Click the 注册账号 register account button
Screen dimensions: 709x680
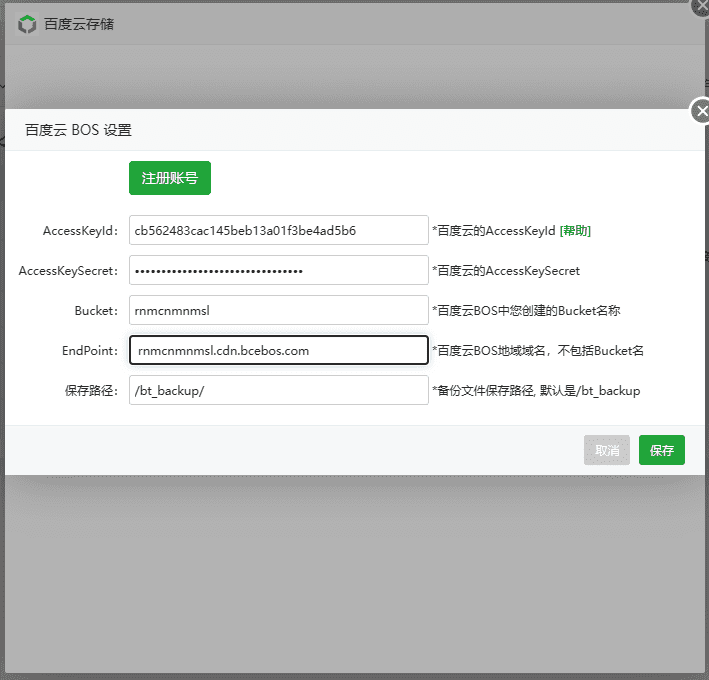pyautogui.click(x=170, y=178)
